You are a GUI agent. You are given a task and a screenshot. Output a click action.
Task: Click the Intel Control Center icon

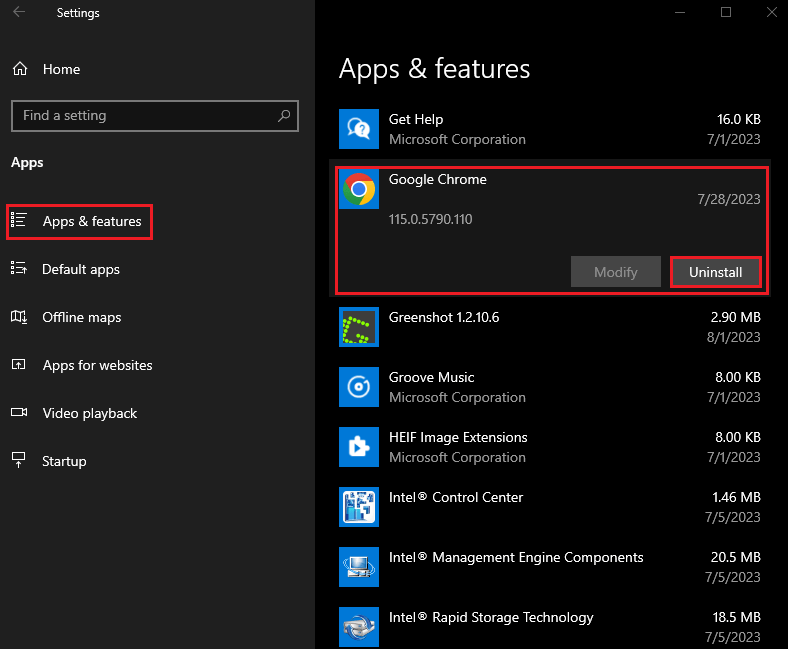(x=359, y=507)
